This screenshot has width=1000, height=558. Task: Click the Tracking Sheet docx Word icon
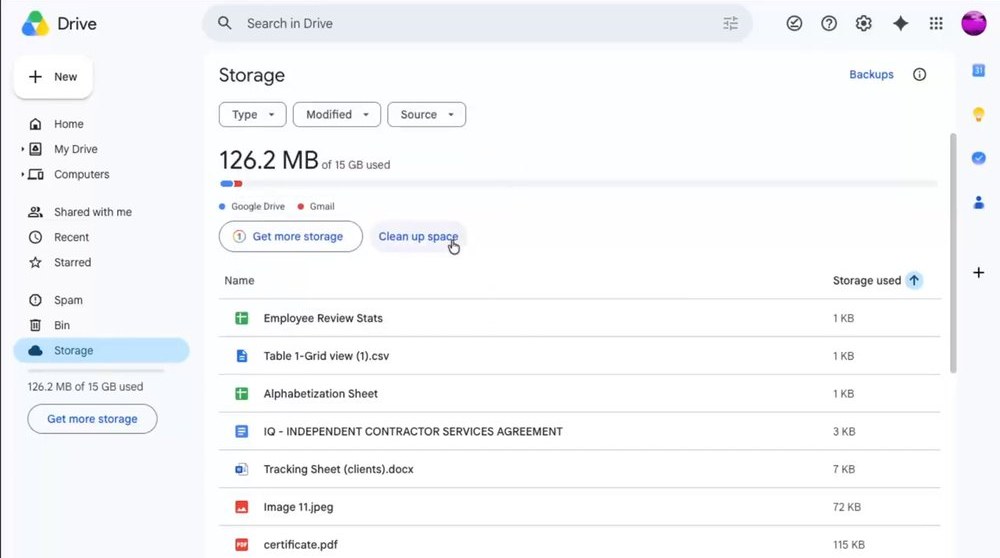click(x=242, y=469)
